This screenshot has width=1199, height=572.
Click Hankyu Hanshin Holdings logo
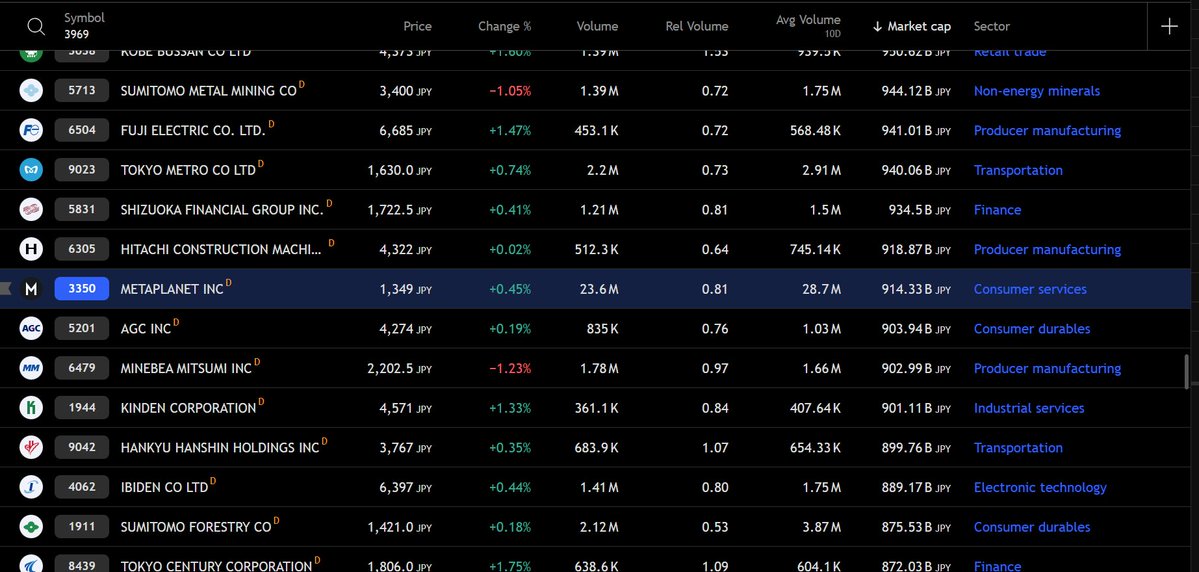tap(31, 448)
